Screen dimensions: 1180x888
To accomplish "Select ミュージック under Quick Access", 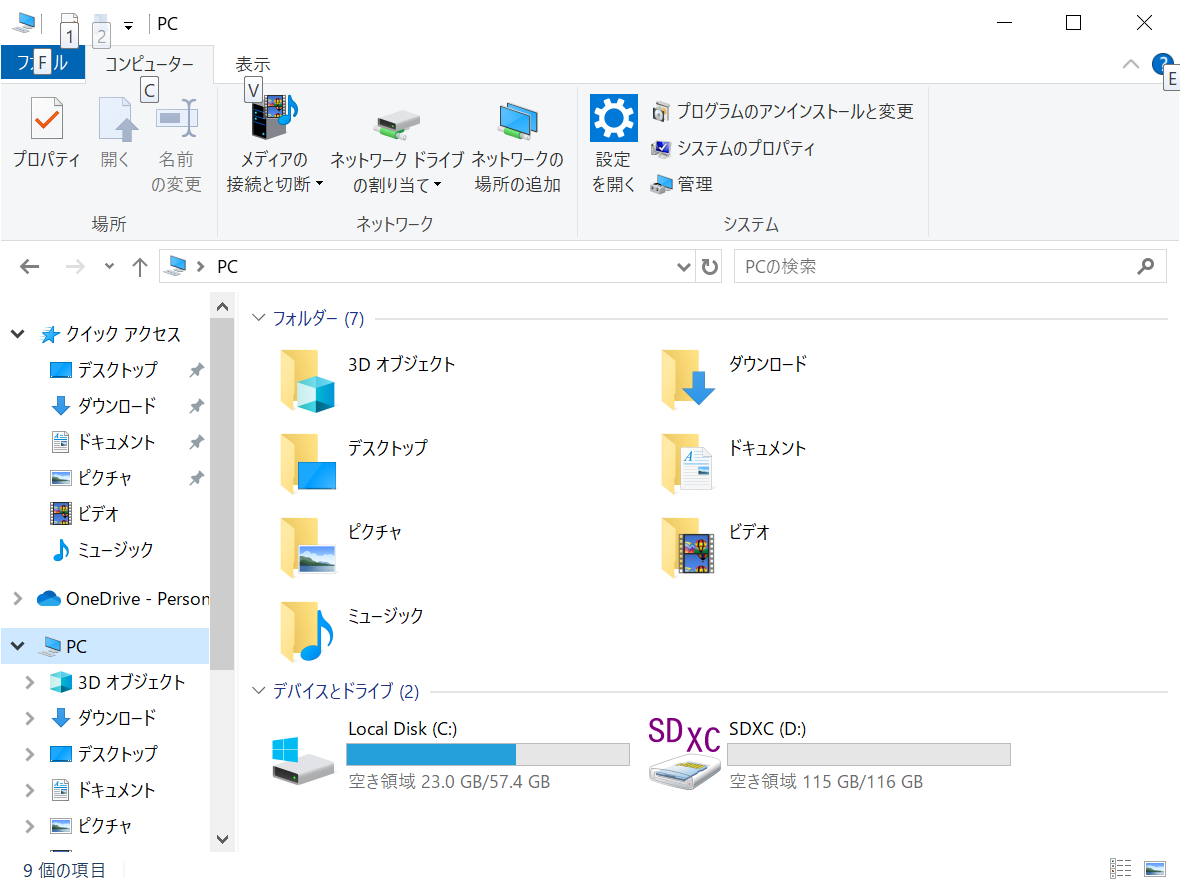I will click(102, 550).
